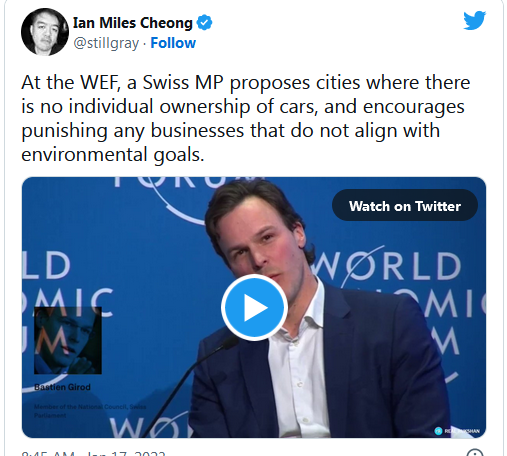Image resolution: width=507 pixels, height=456 pixels.
Task: Open Ian Miles Cheong's profile picture
Action: (45, 32)
